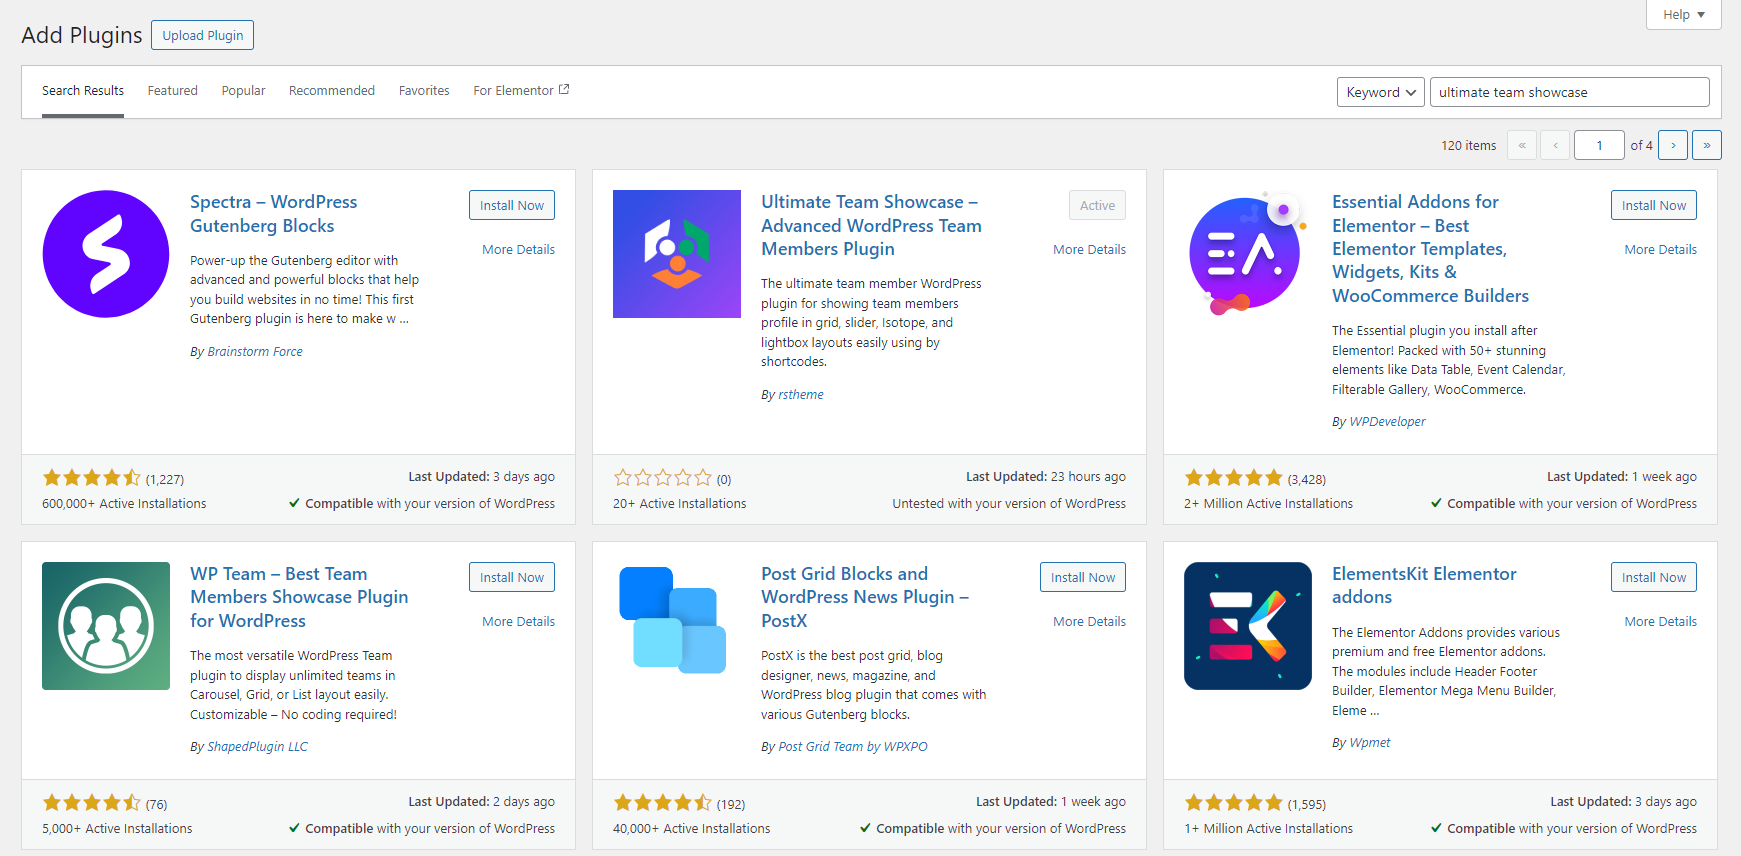Open More Details for Ultimate Team Showcase
Screen dimensions: 1741x856
[1089, 250]
